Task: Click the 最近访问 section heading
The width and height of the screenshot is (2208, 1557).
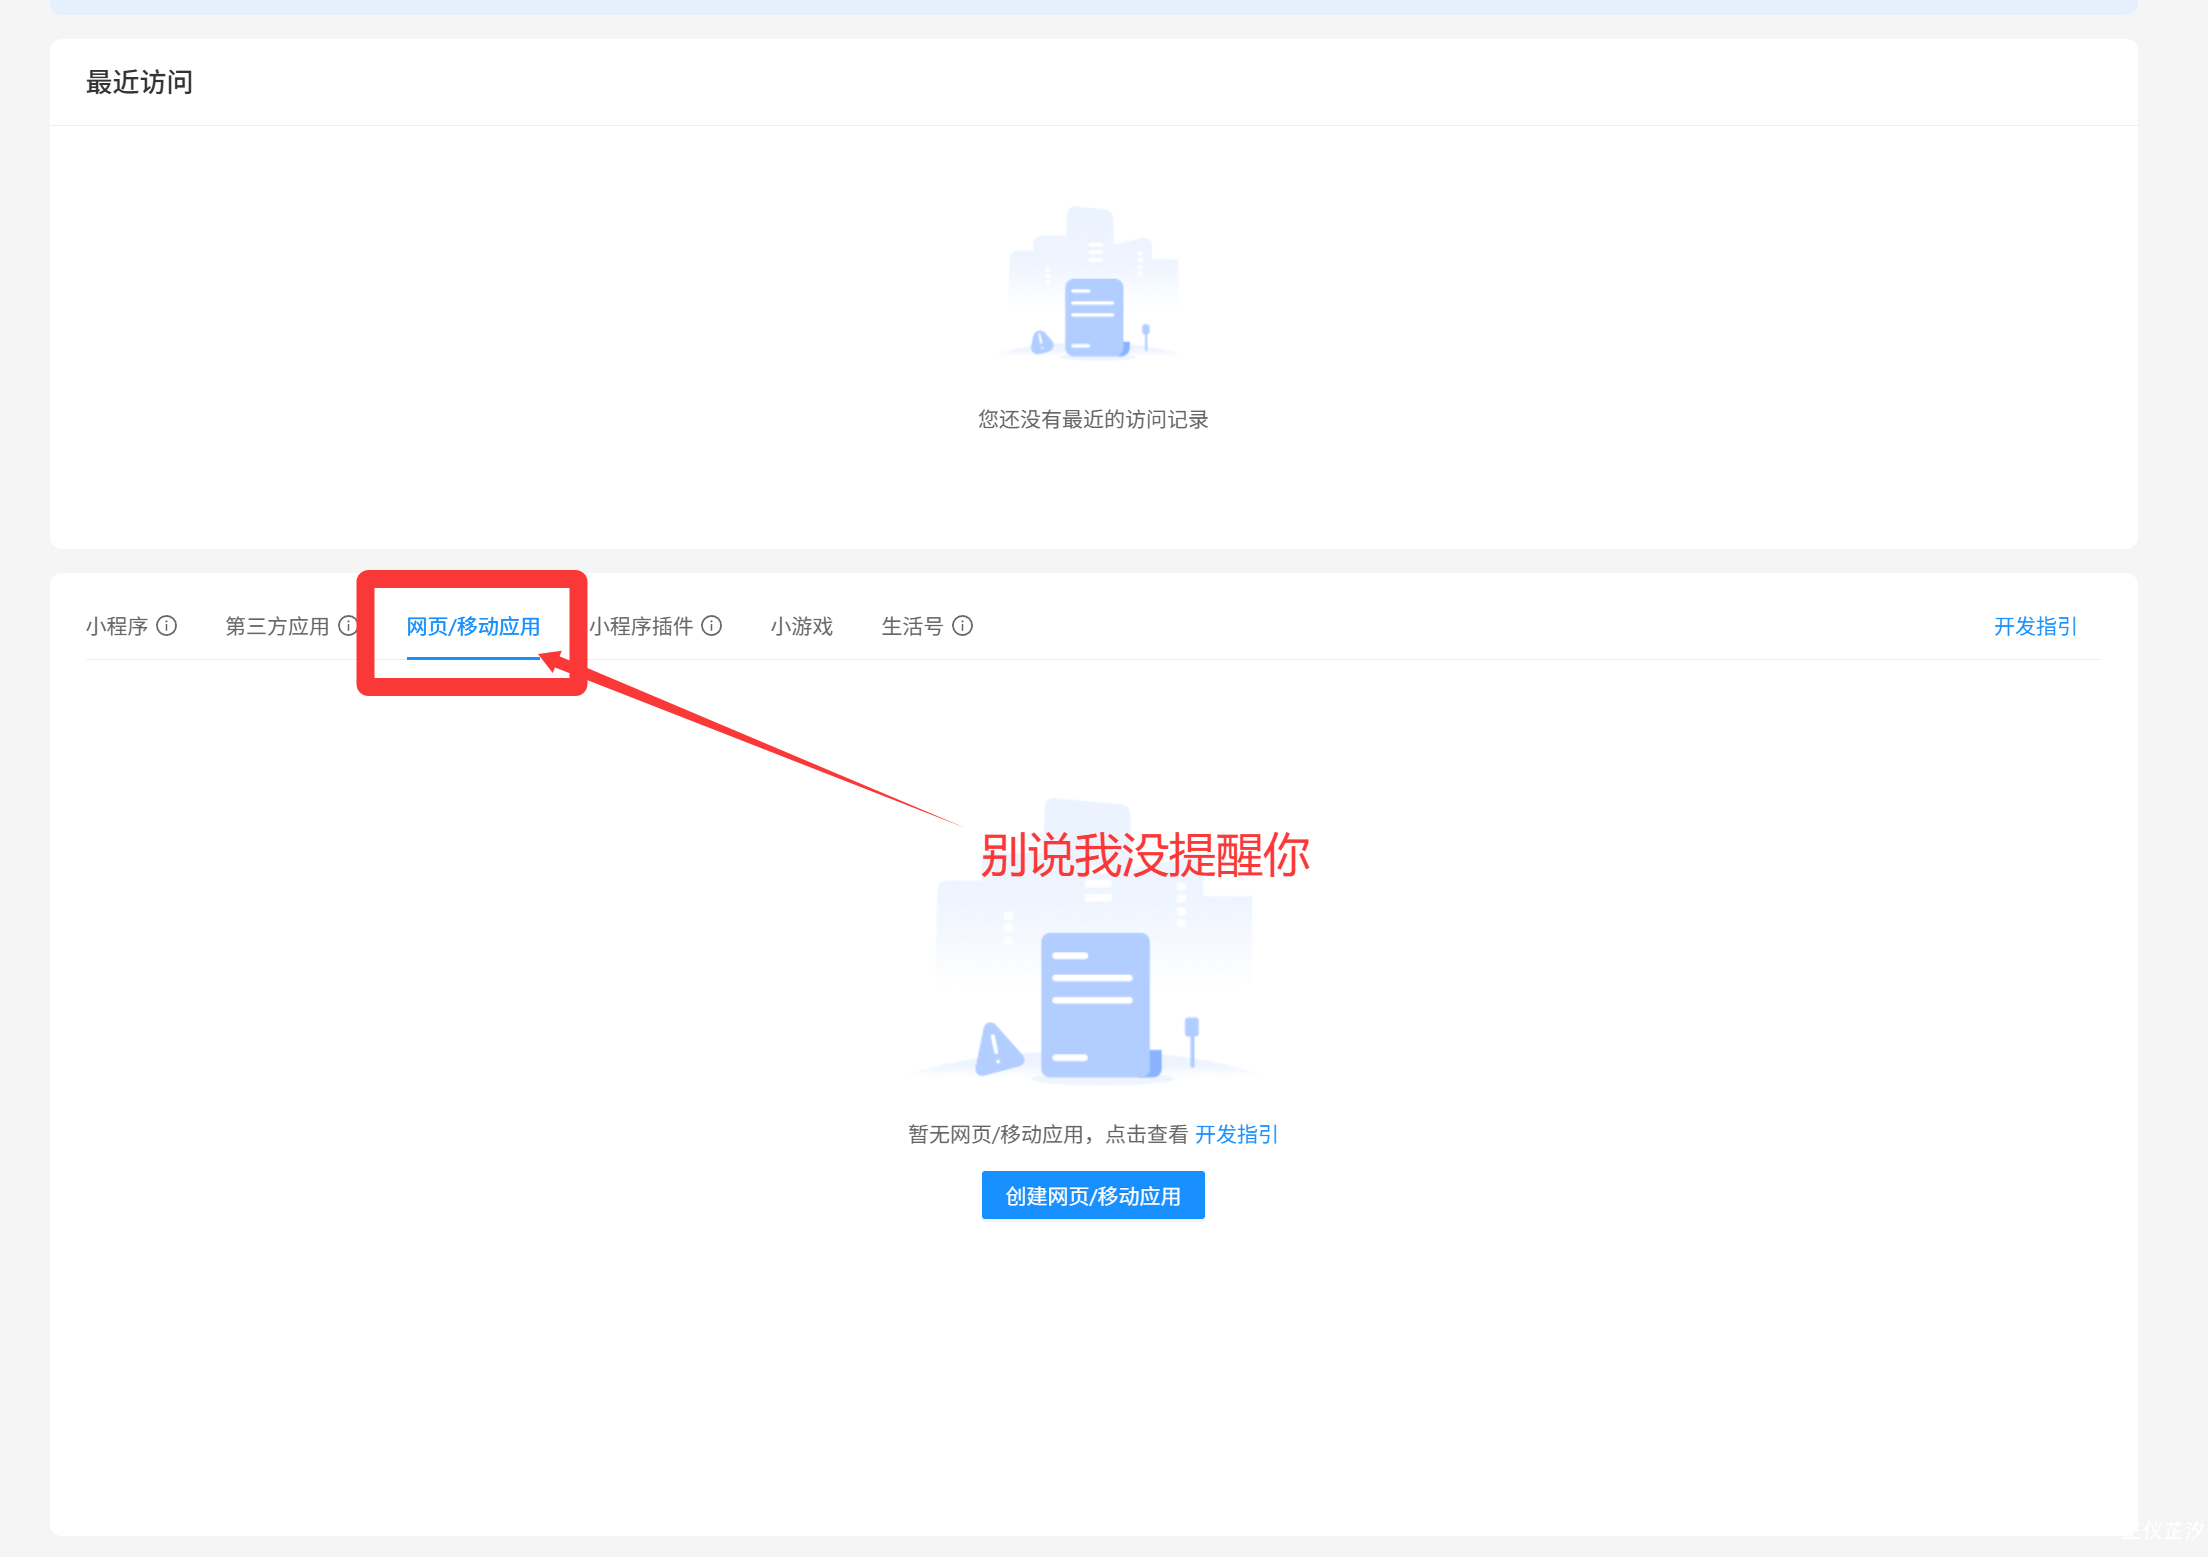Action: point(139,82)
